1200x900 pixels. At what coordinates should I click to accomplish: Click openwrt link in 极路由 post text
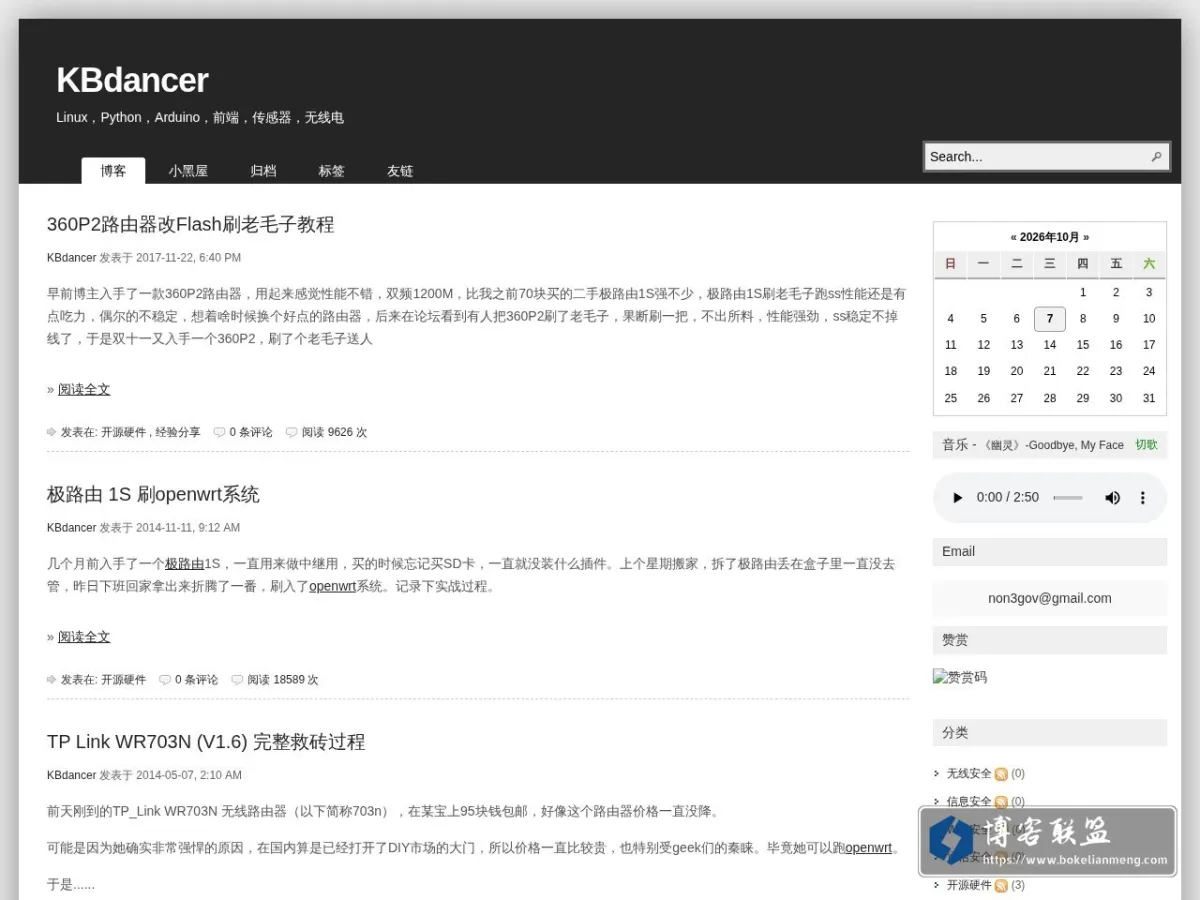[332, 586]
